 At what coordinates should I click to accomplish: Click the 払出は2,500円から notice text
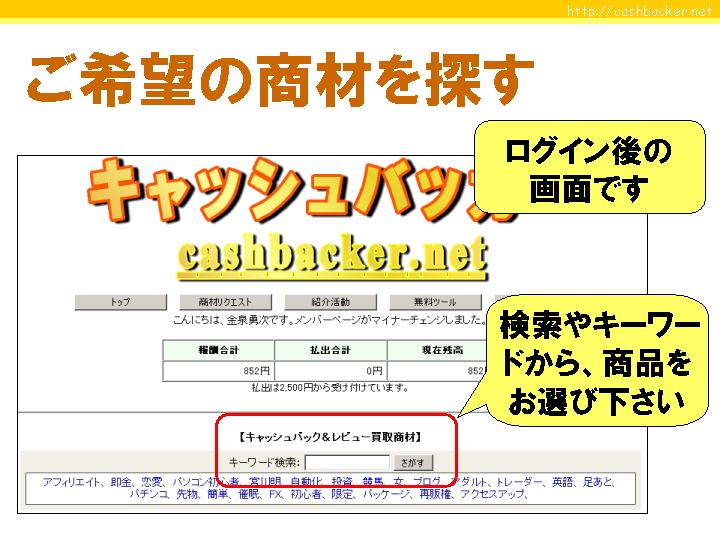(330, 388)
